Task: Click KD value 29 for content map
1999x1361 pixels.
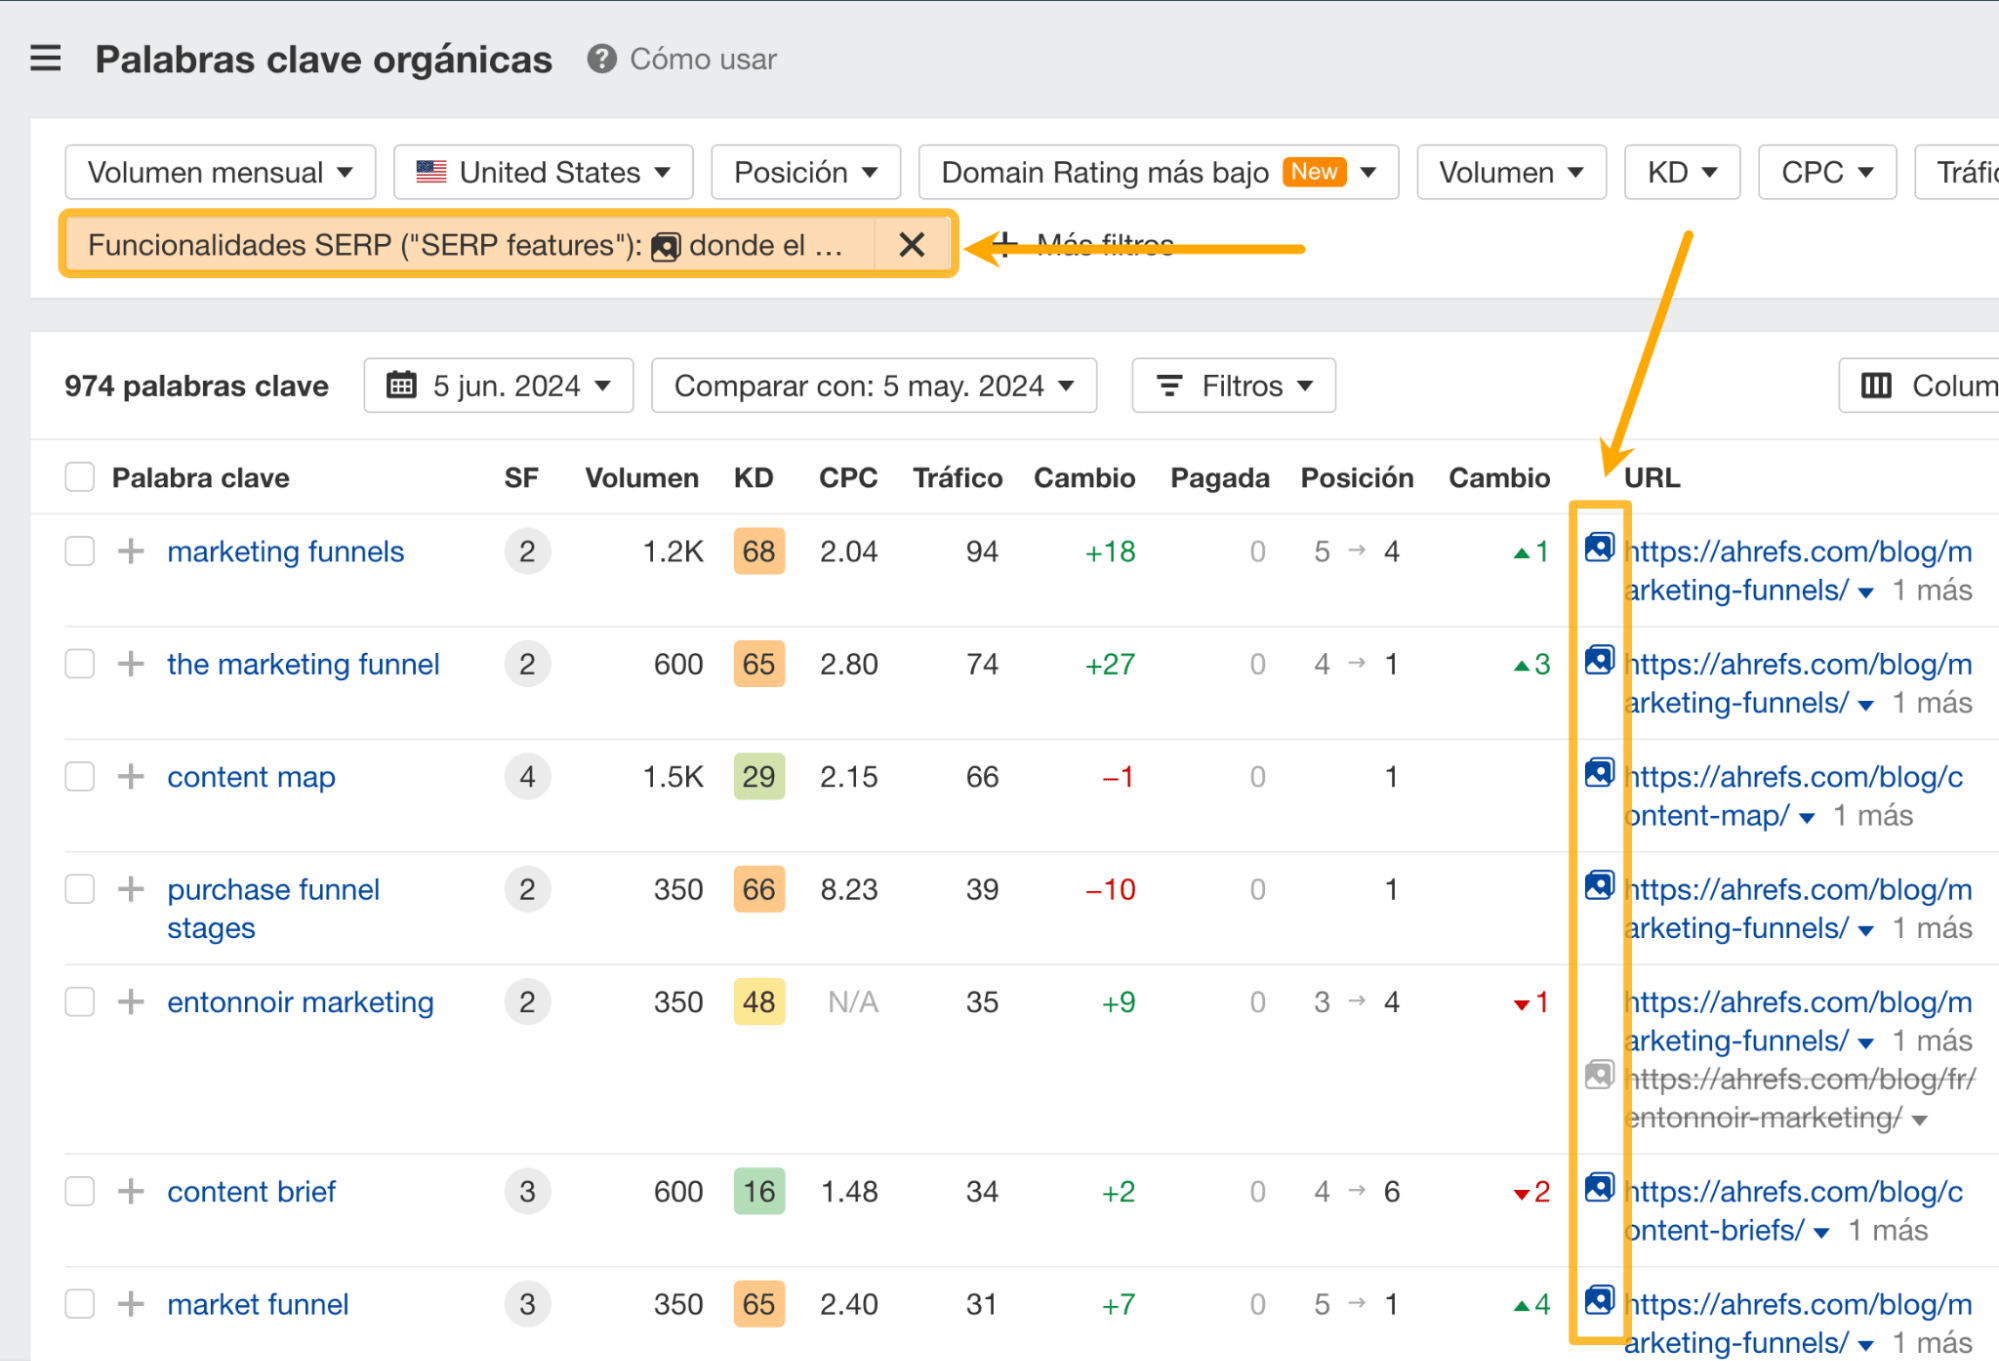Action: 758,777
